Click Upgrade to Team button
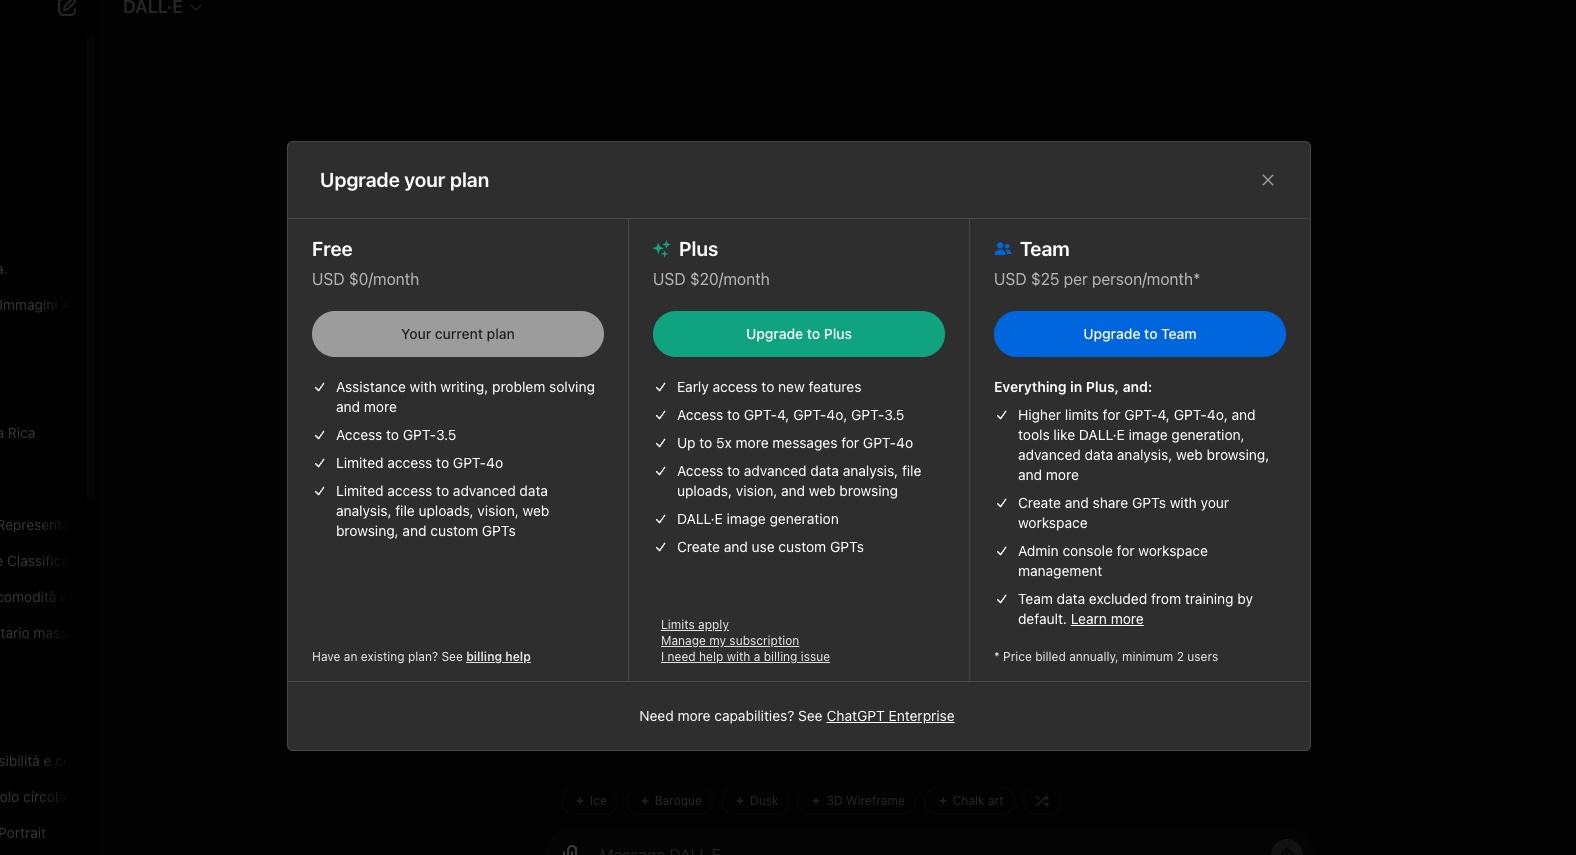 (x=1140, y=334)
